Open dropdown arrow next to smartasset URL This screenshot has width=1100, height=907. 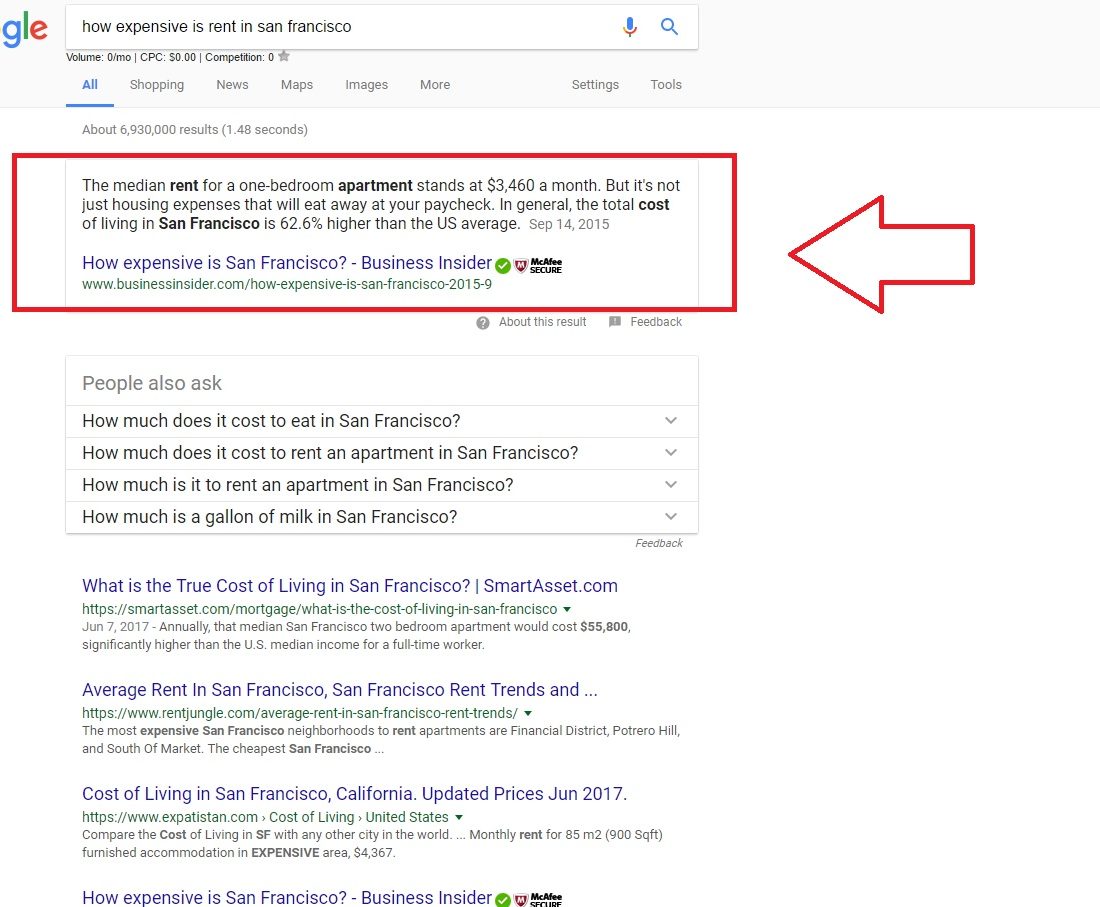click(567, 610)
